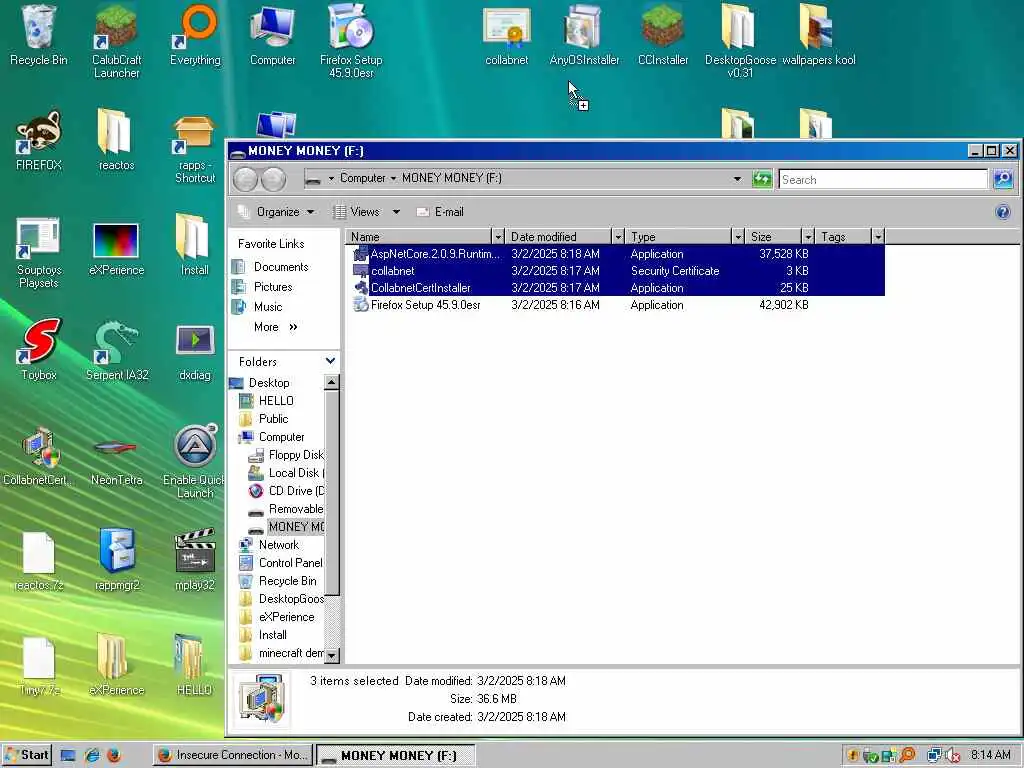Open the Date modified column filter dropdown
Viewport: 1024px width, 768px height.
[x=618, y=236]
